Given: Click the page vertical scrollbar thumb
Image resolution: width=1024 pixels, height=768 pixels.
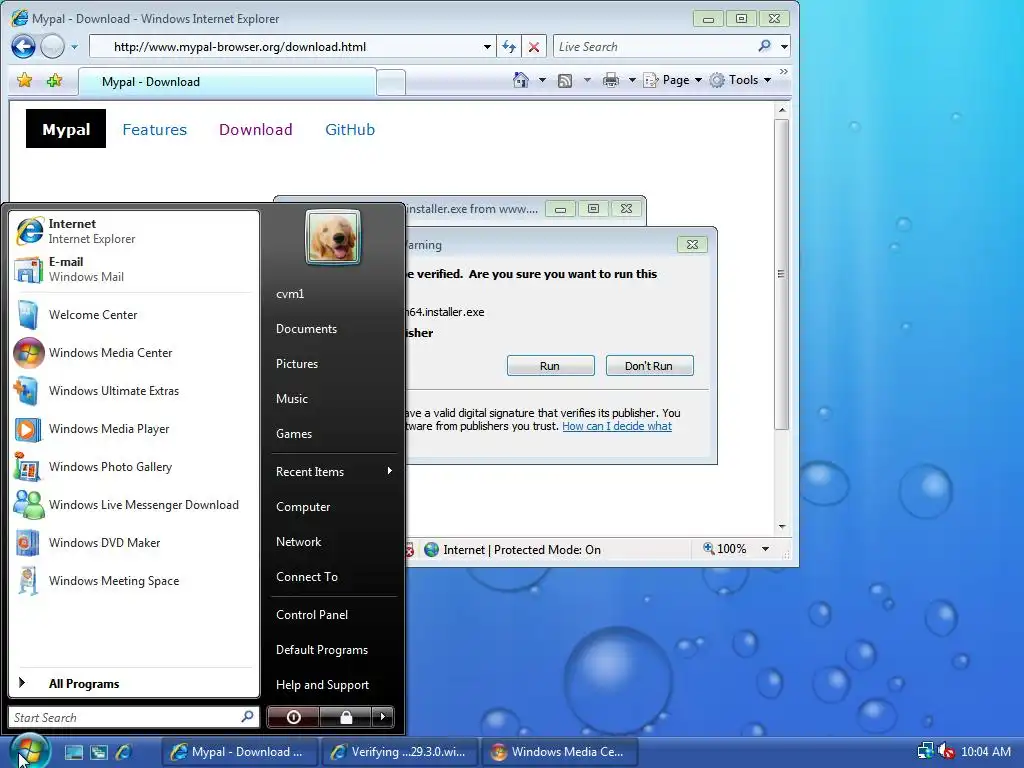Looking at the screenshot, I should click(x=781, y=274).
